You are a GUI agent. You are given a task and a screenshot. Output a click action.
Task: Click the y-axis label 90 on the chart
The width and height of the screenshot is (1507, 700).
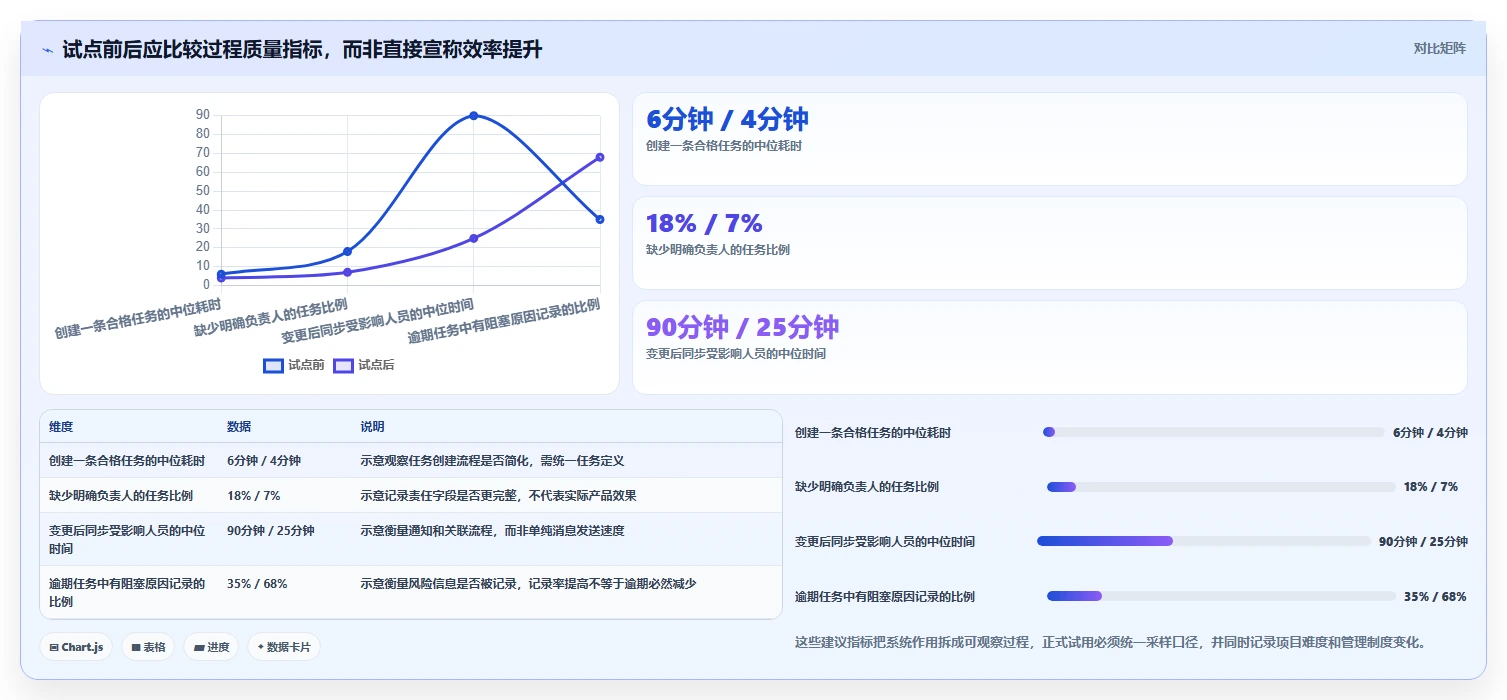click(203, 115)
